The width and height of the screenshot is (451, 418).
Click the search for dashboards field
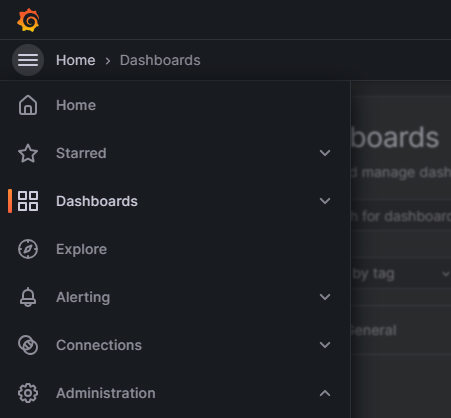click(x=401, y=216)
